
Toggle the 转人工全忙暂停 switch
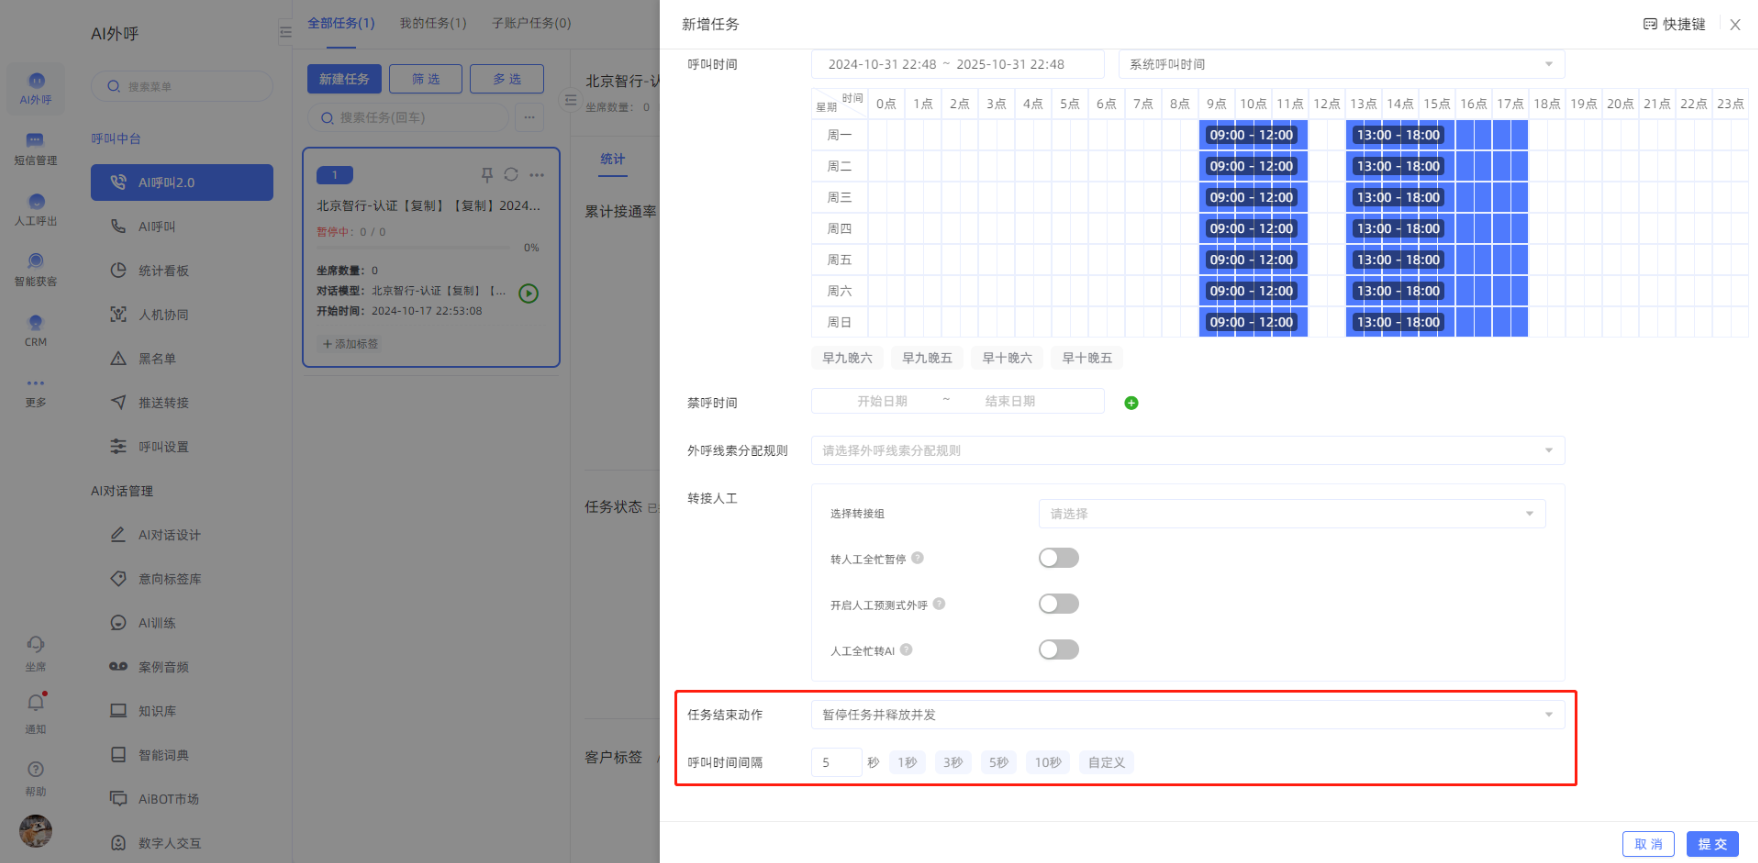click(x=1058, y=558)
